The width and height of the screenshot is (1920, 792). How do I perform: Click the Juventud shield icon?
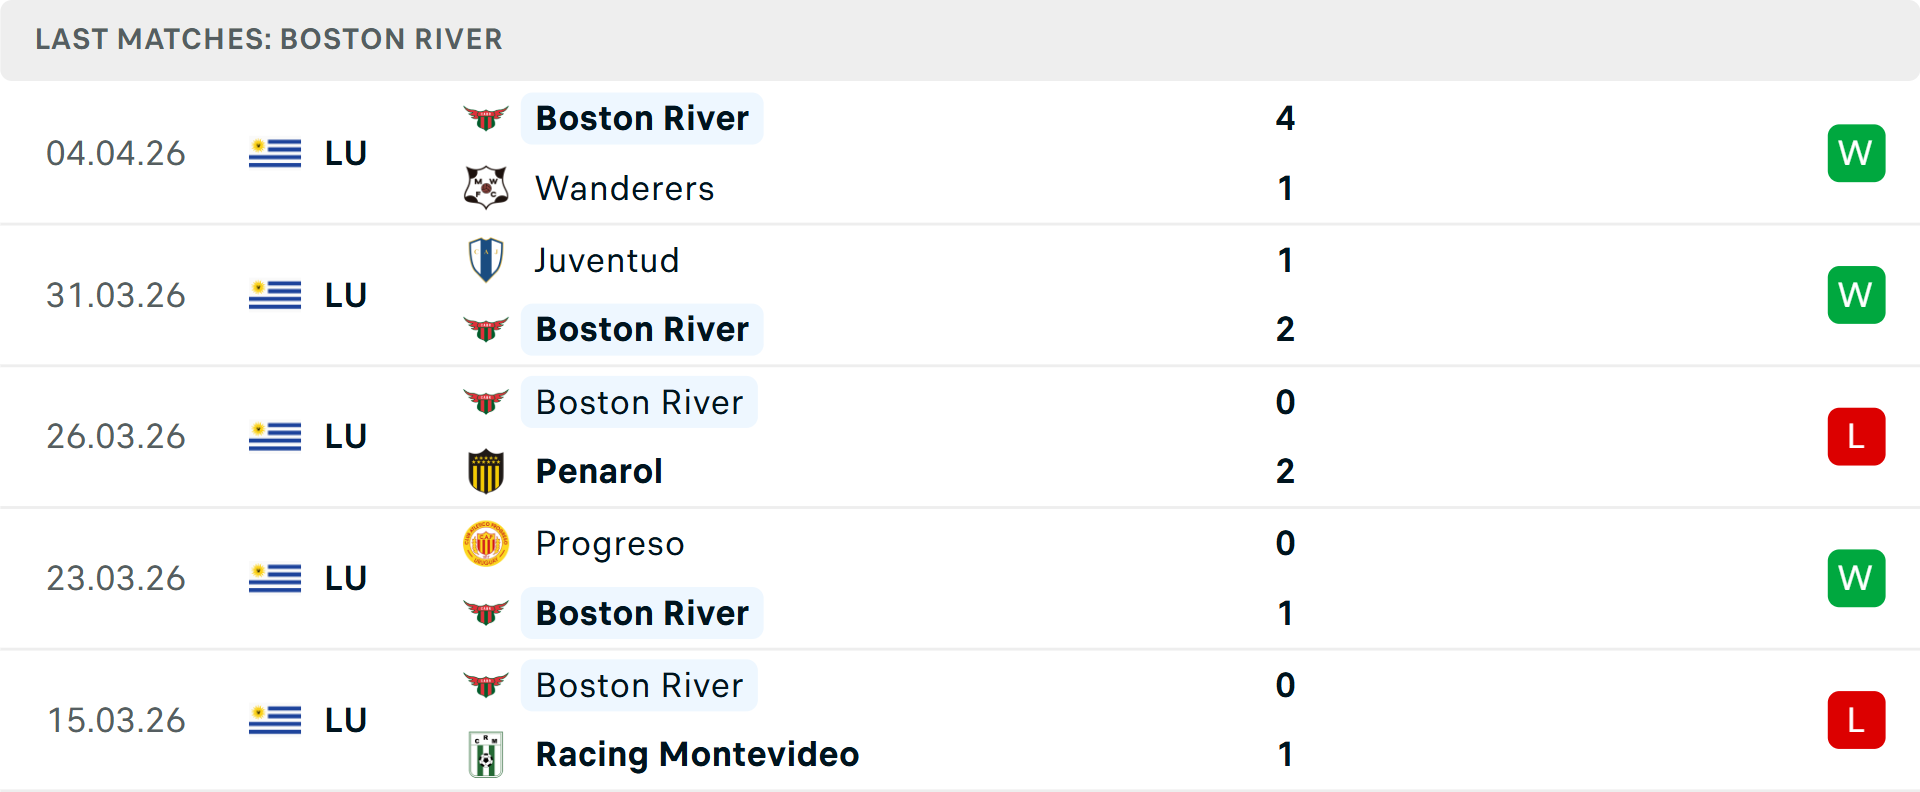tap(486, 259)
